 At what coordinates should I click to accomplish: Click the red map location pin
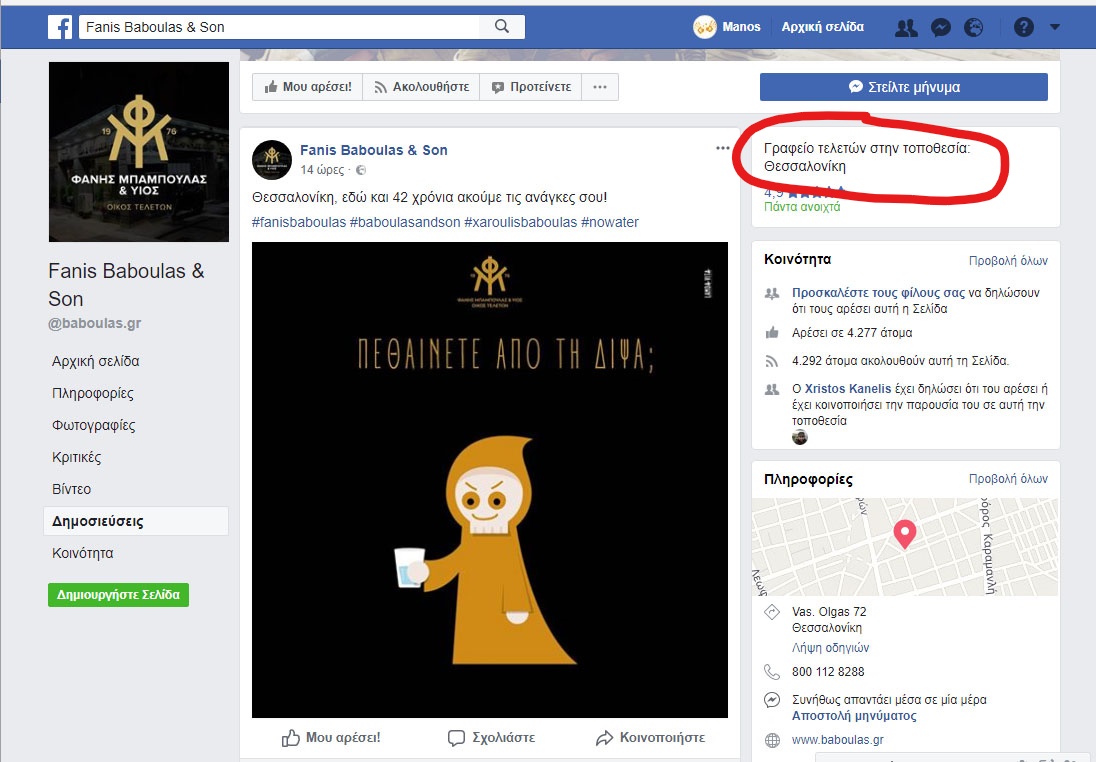click(905, 534)
